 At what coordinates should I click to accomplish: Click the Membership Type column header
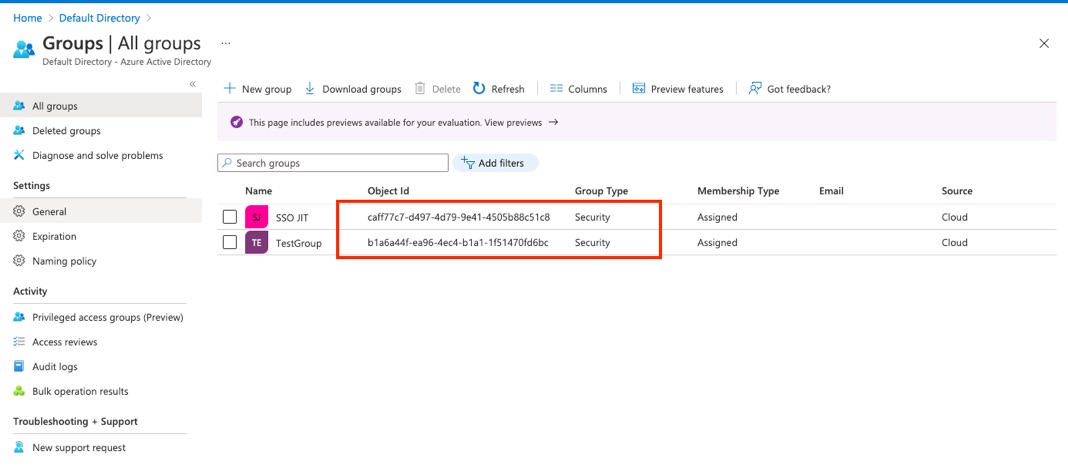tap(738, 191)
